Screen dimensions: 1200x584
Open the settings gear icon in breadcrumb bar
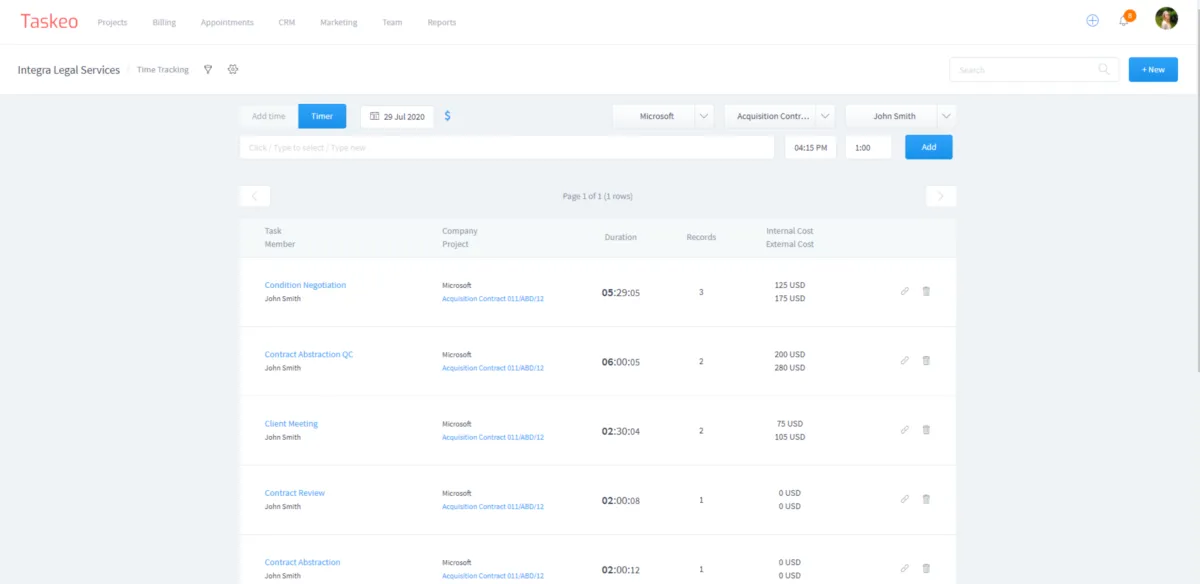tap(233, 70)
